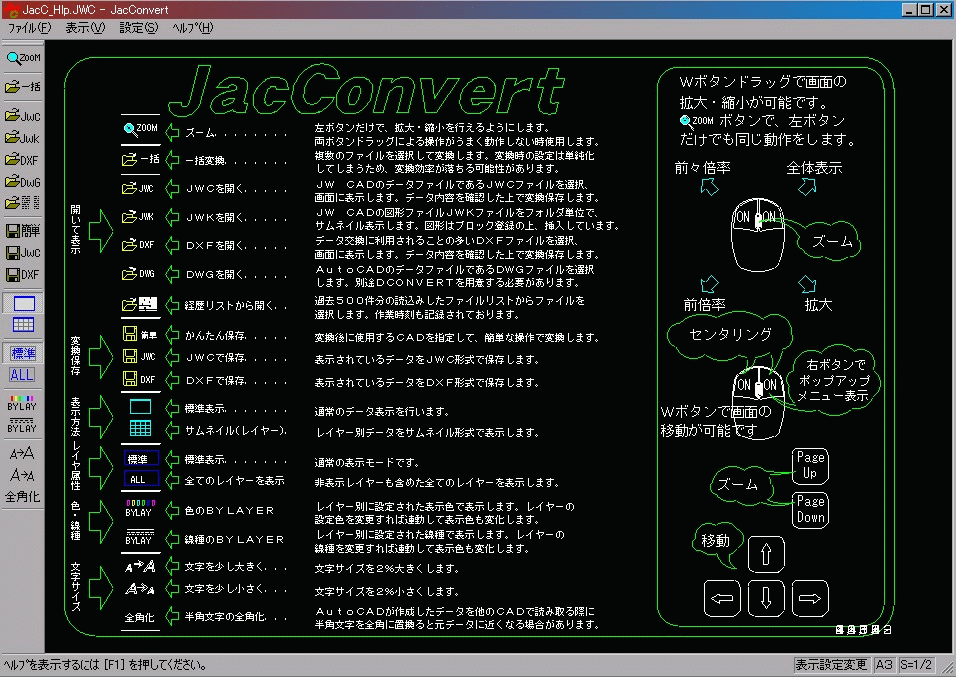Screen dimensions: 956x677
Task: Click the 一括 batch convert toolbar icon
Action: tap(23, 87)
